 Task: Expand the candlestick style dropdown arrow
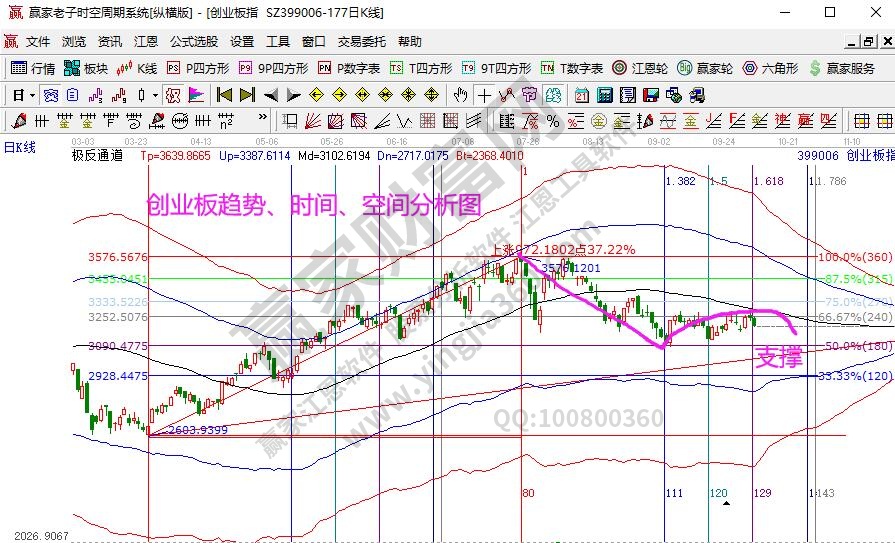click(x=155, y=95)
